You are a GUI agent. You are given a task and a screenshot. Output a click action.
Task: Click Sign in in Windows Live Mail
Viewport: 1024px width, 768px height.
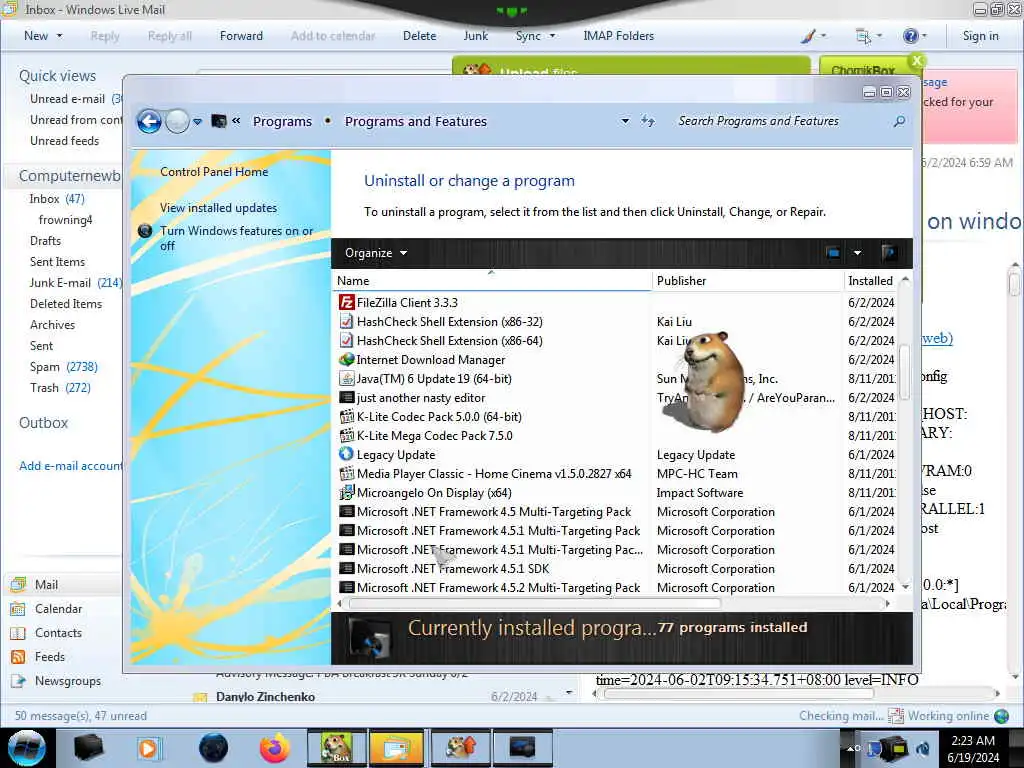click(x=980, y=36)
